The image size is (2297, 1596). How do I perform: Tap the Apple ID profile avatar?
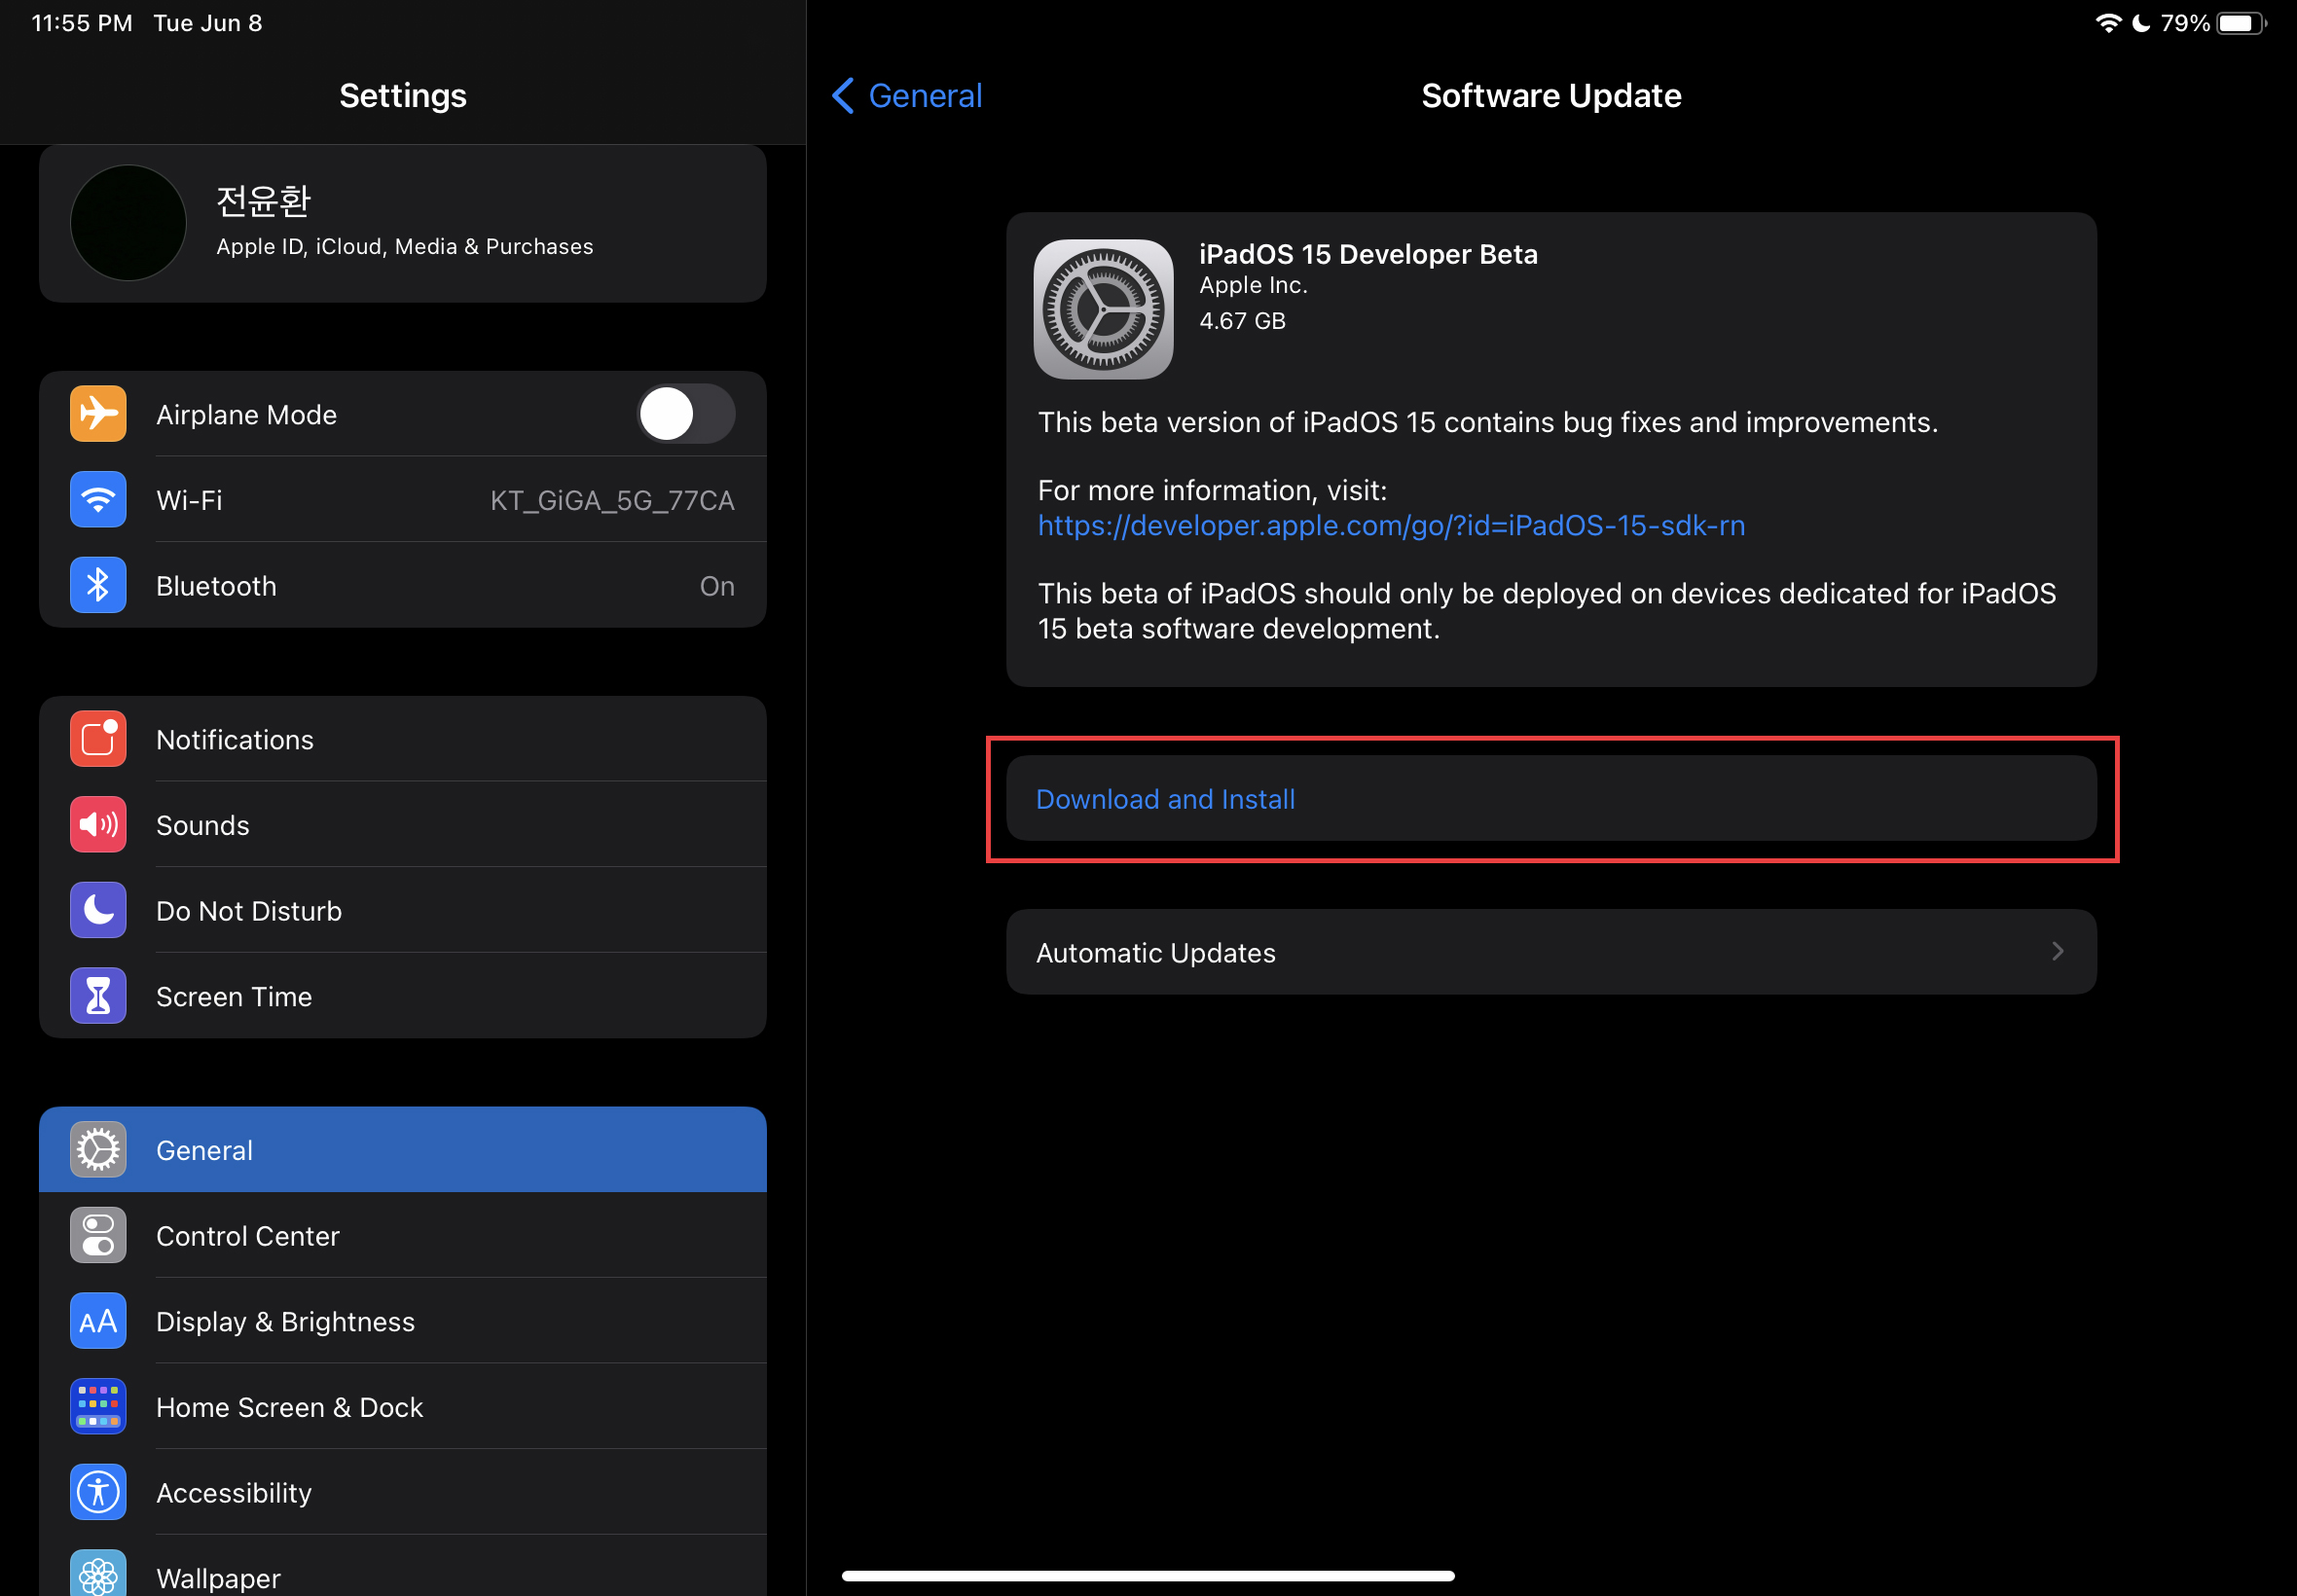(128, 223)
